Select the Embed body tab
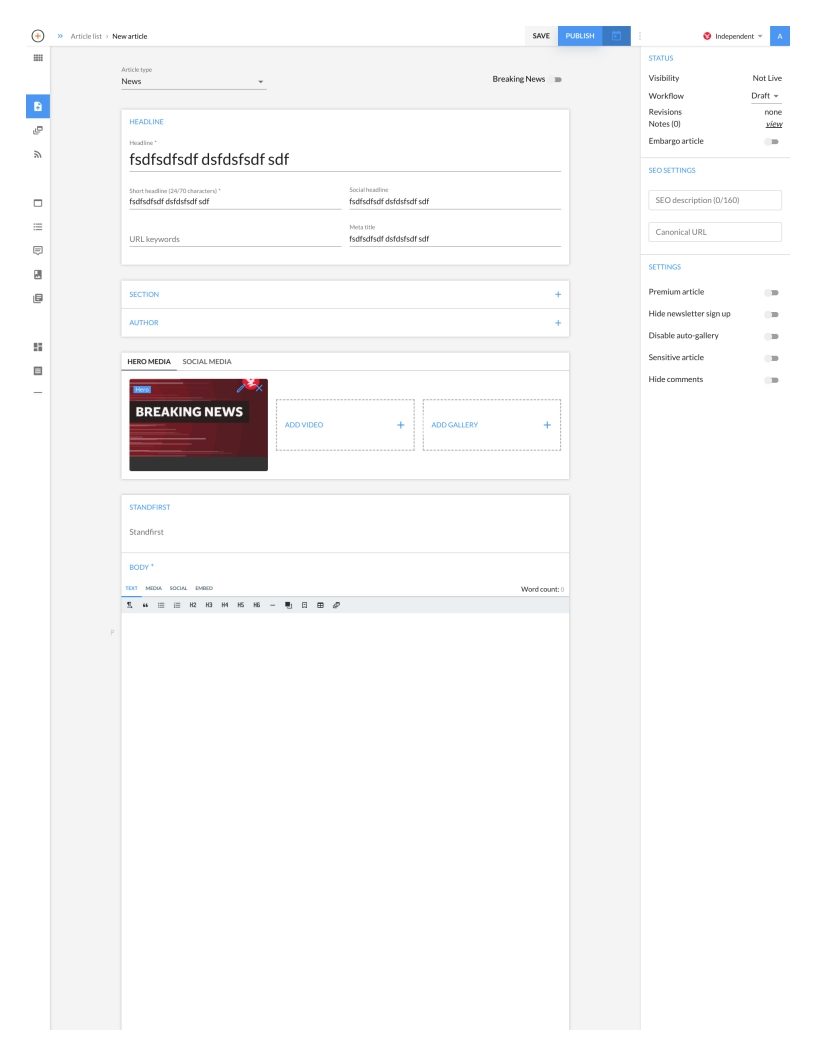Viewport: 816px width, 1056px height. [x=204, y=588]
